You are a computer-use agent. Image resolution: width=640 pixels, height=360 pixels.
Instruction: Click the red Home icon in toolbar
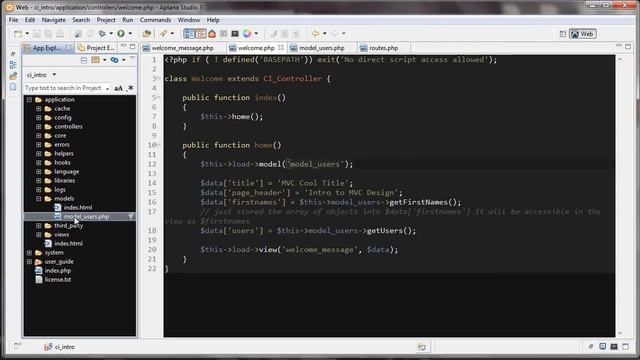pyautogui.click(x=212, y=34)
